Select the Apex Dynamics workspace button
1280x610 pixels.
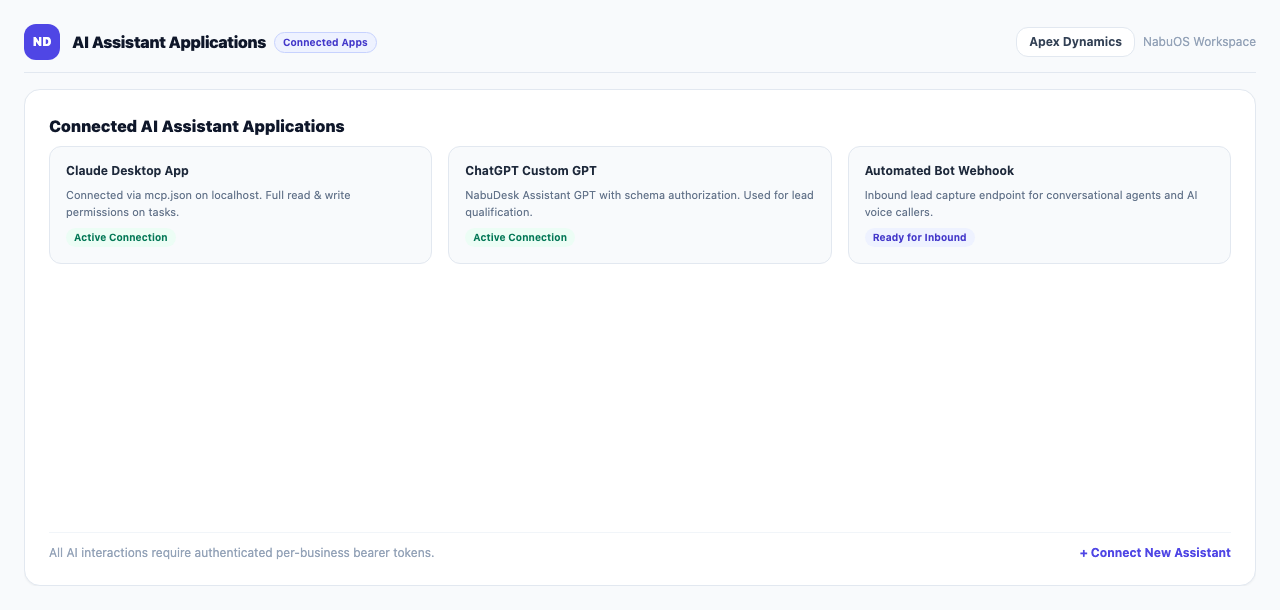(x=1075, y=42)
